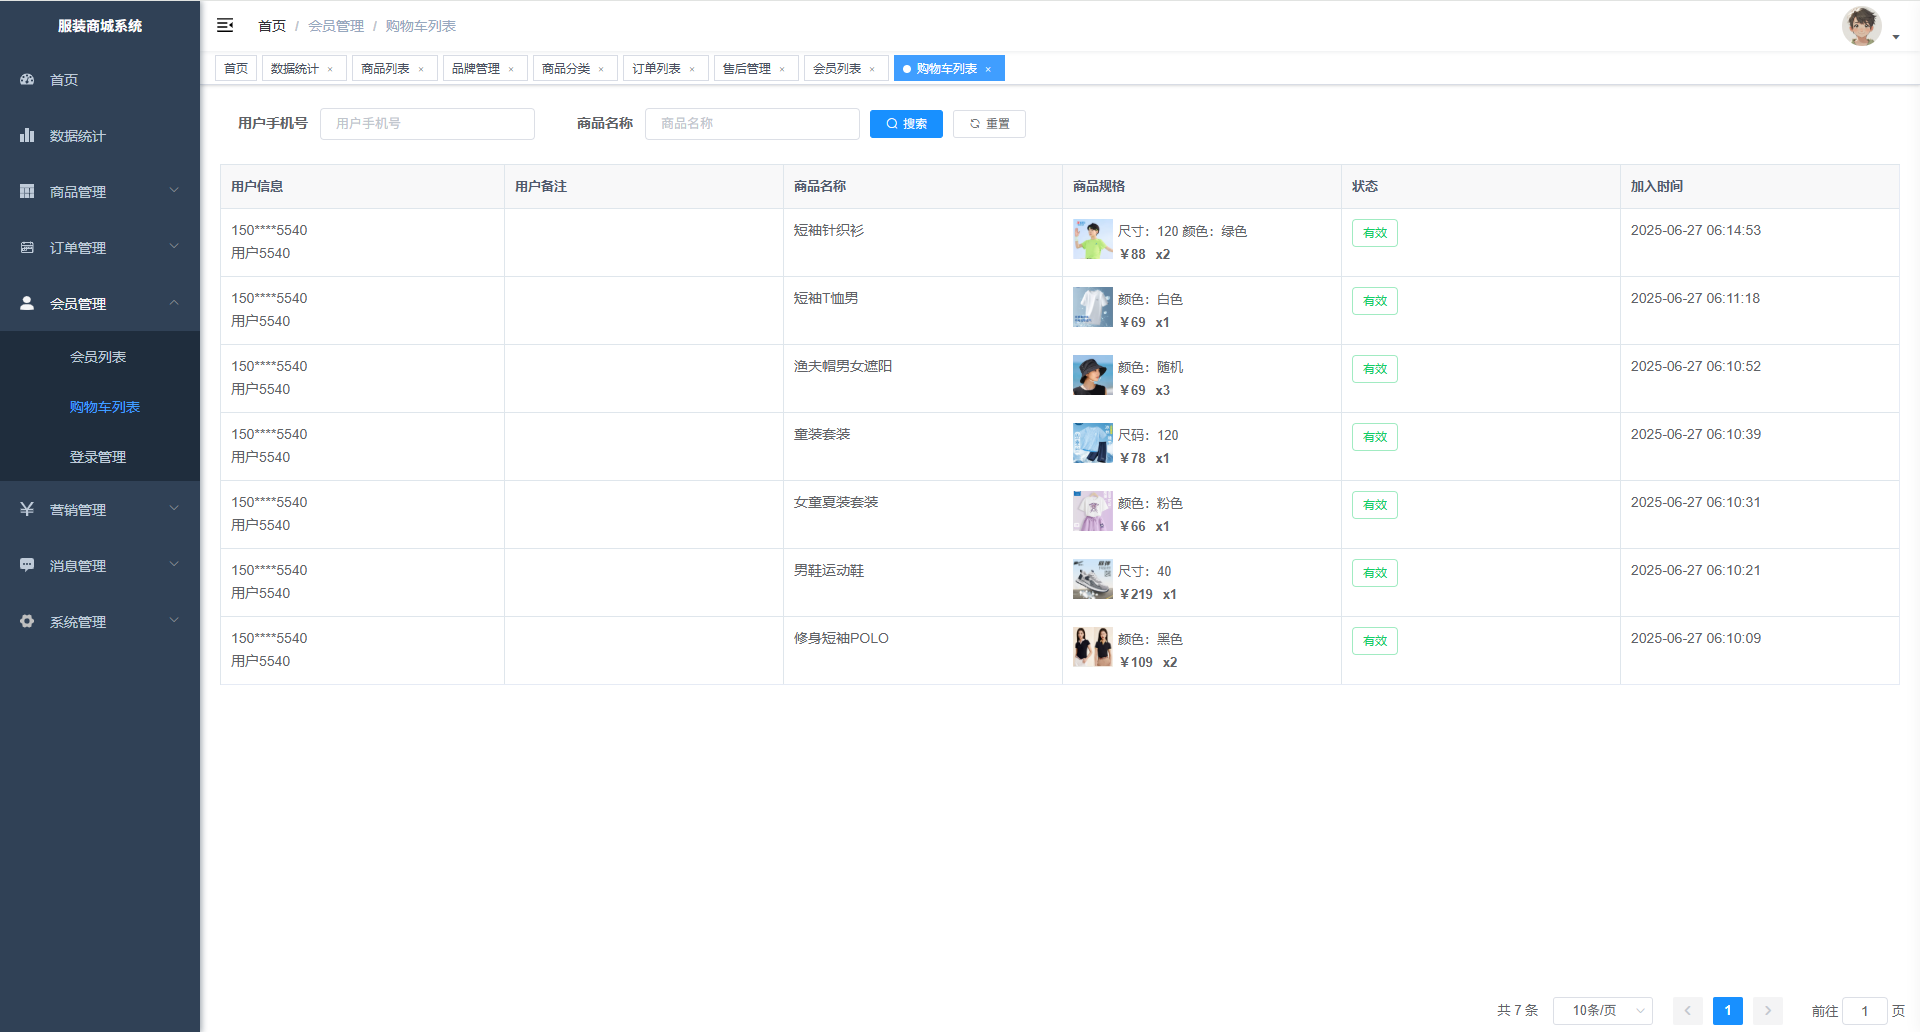The height and width of the screenshot is (1032, 1920).
Task: Click the 渔夫帽男女遮阳 product thumbnail
Action: point(1092,375)
